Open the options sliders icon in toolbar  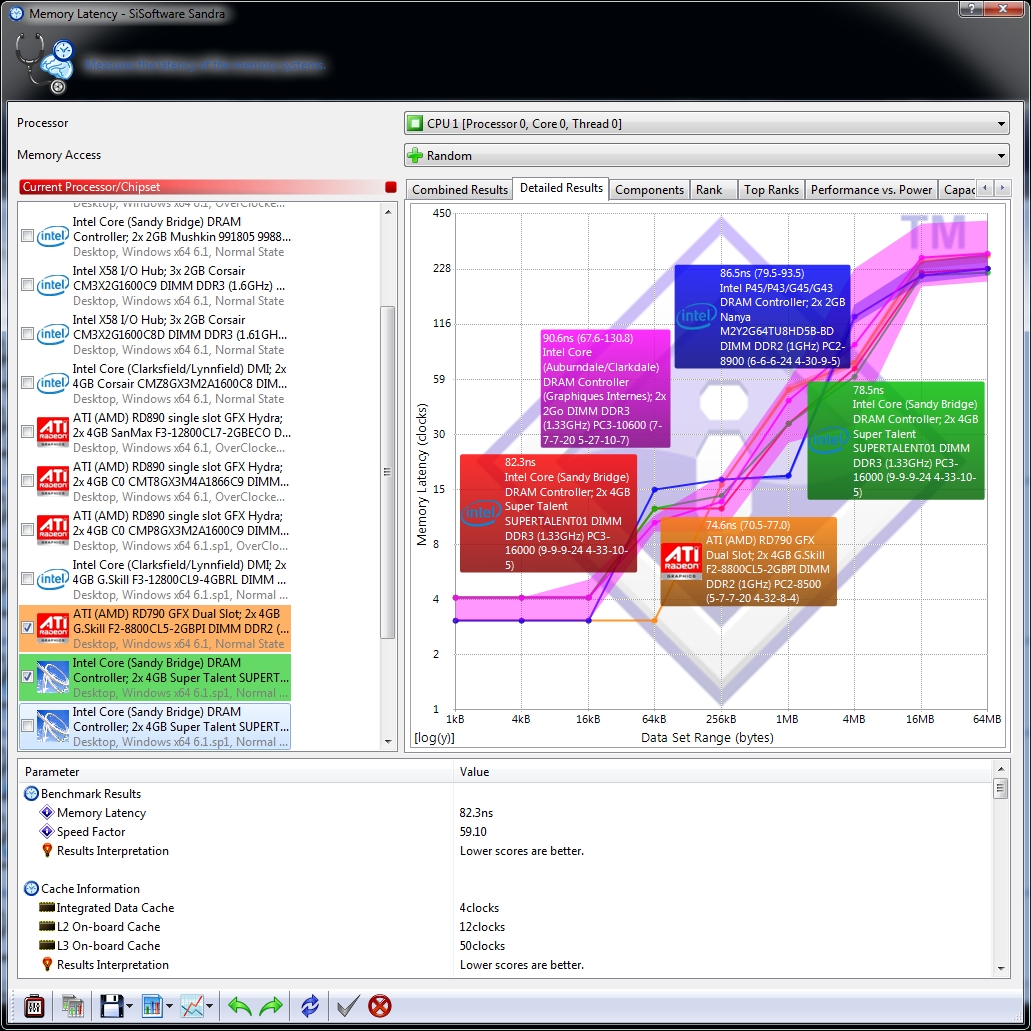click(x=34, y=1006)
